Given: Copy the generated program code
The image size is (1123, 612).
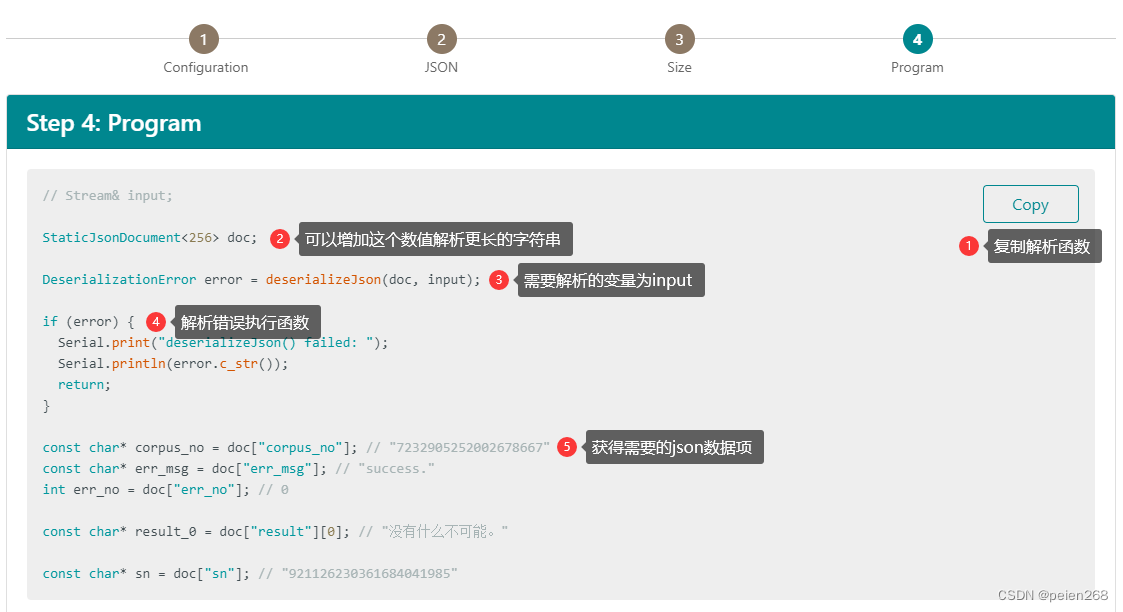Looking at the screenshot, I should pos(1030,204).
